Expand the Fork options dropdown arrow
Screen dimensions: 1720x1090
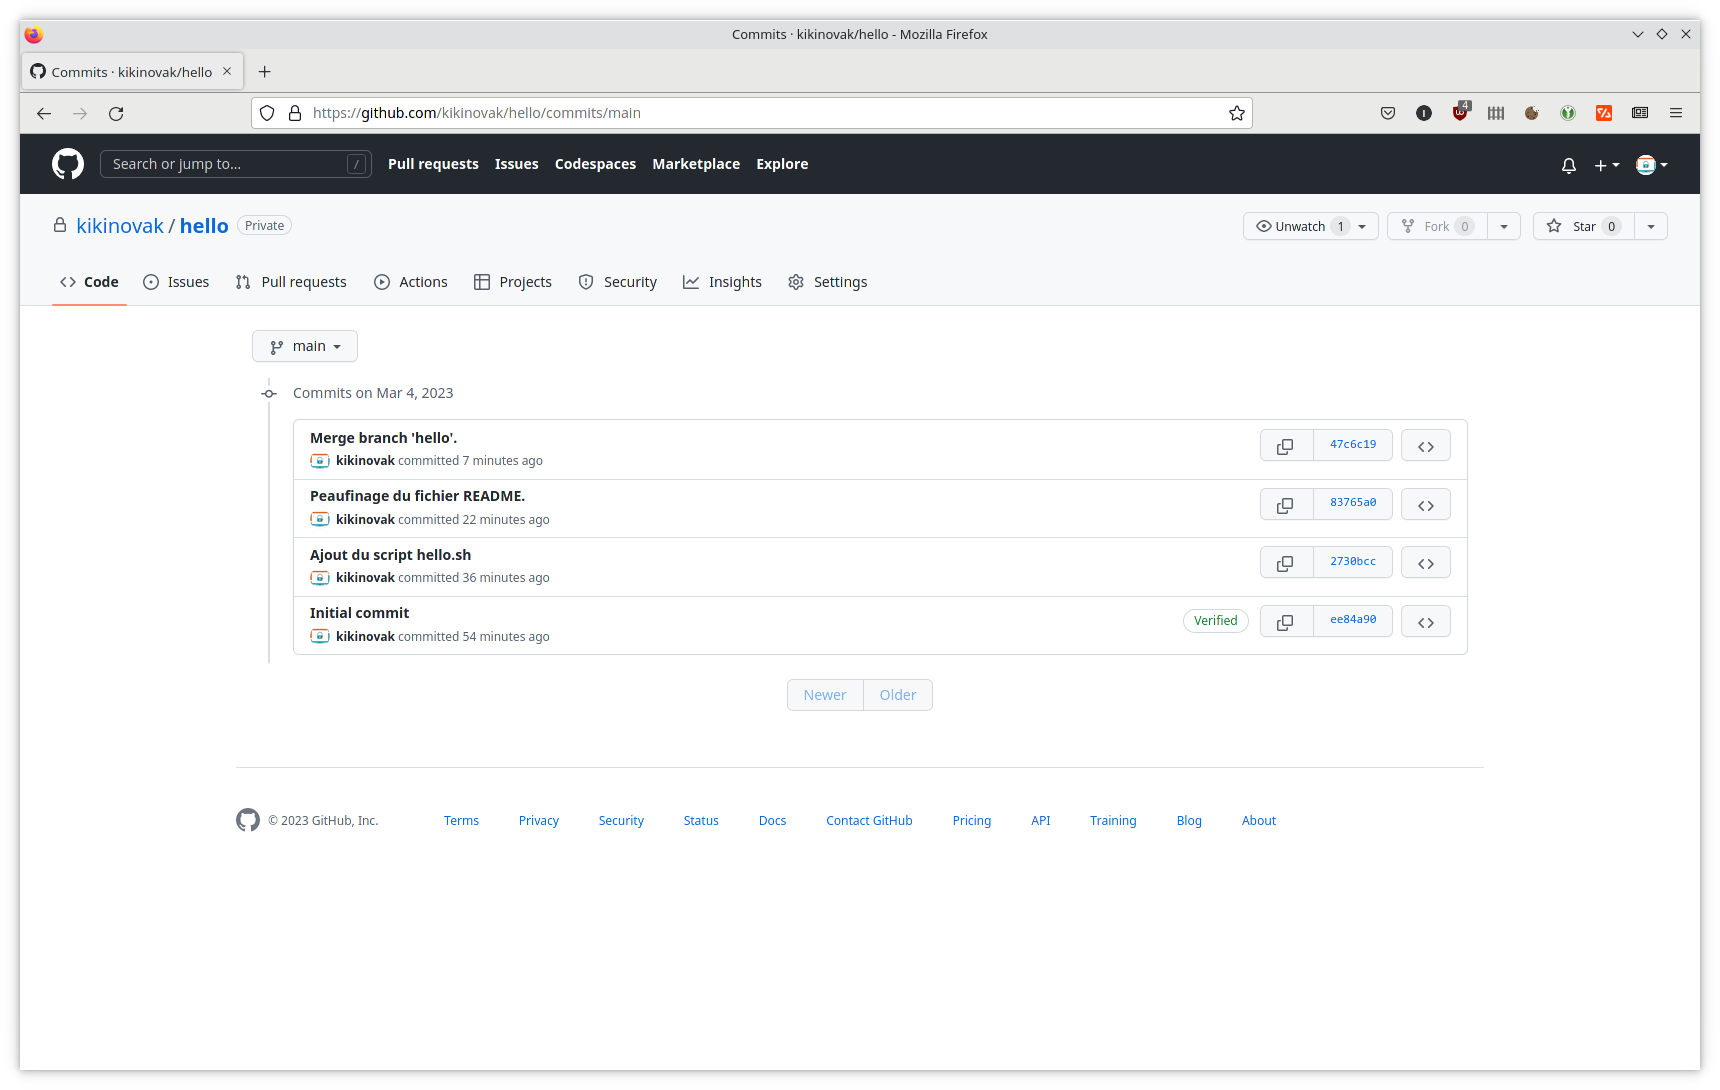1504,226
